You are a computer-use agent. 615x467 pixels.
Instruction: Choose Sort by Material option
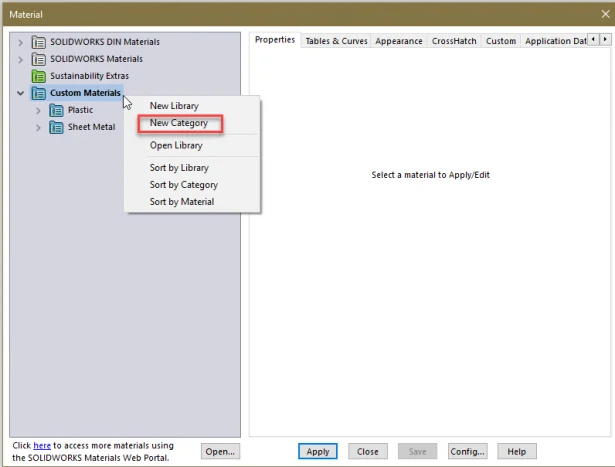click(x=182, y=201)
